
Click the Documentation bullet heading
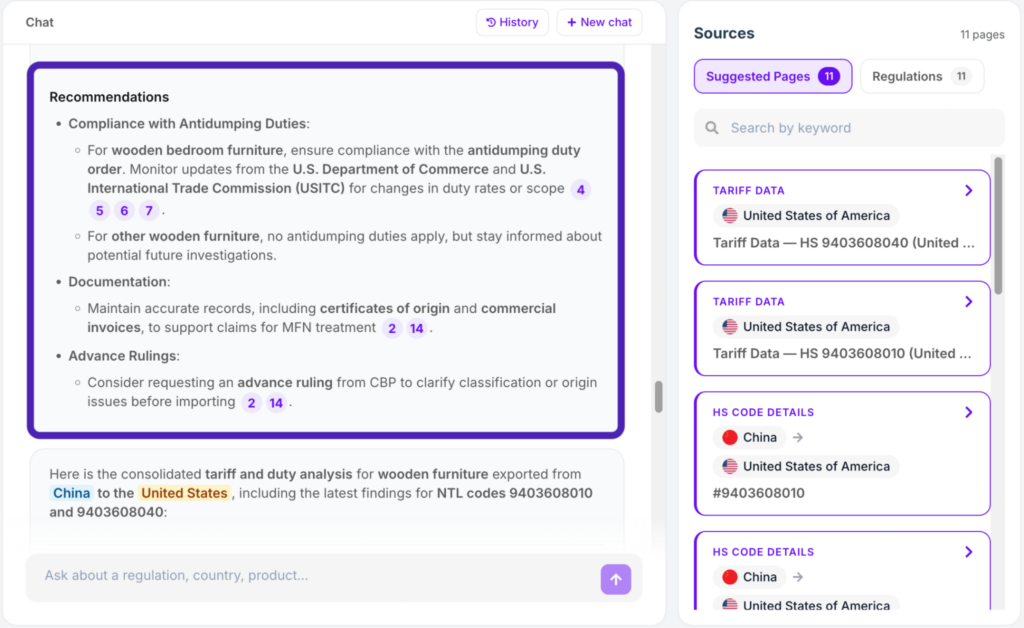119,282
